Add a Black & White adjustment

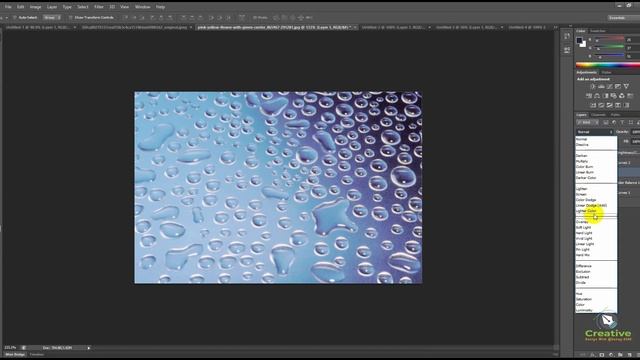click(x=605, y=96)
